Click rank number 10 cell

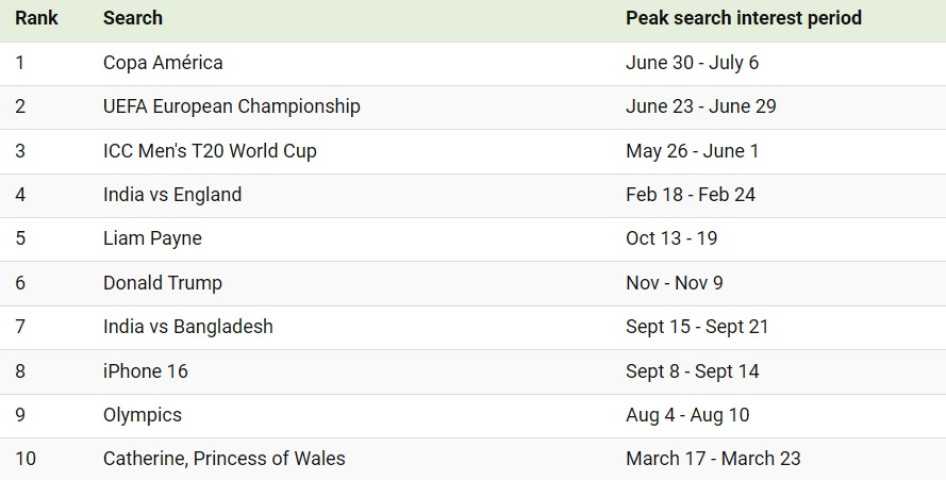click(x=25, y=459)
